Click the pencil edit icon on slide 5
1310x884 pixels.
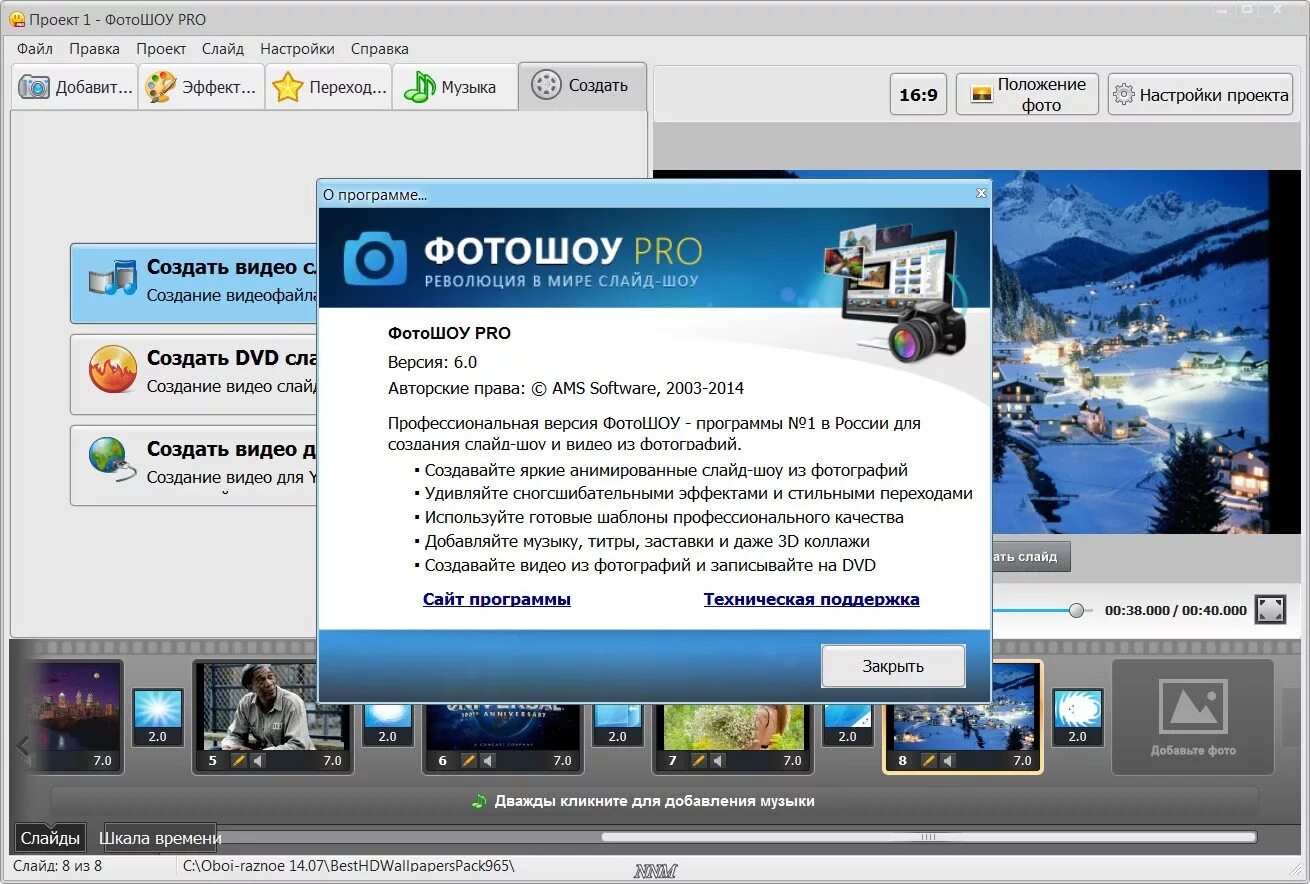click(239, 761)
